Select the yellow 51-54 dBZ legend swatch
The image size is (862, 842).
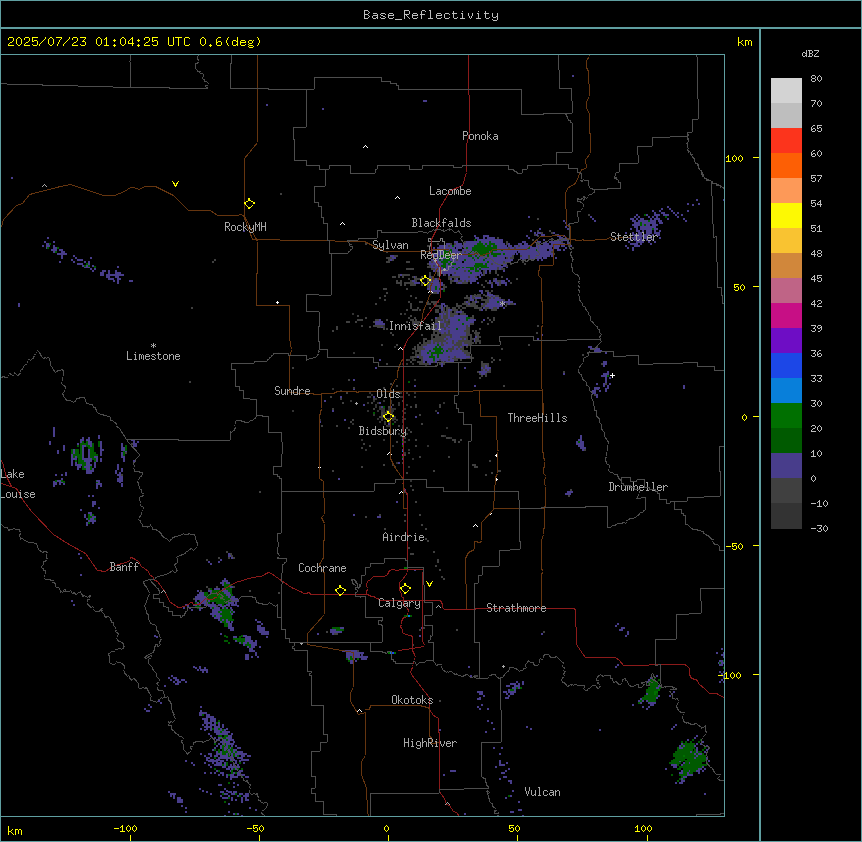(786, 215)
